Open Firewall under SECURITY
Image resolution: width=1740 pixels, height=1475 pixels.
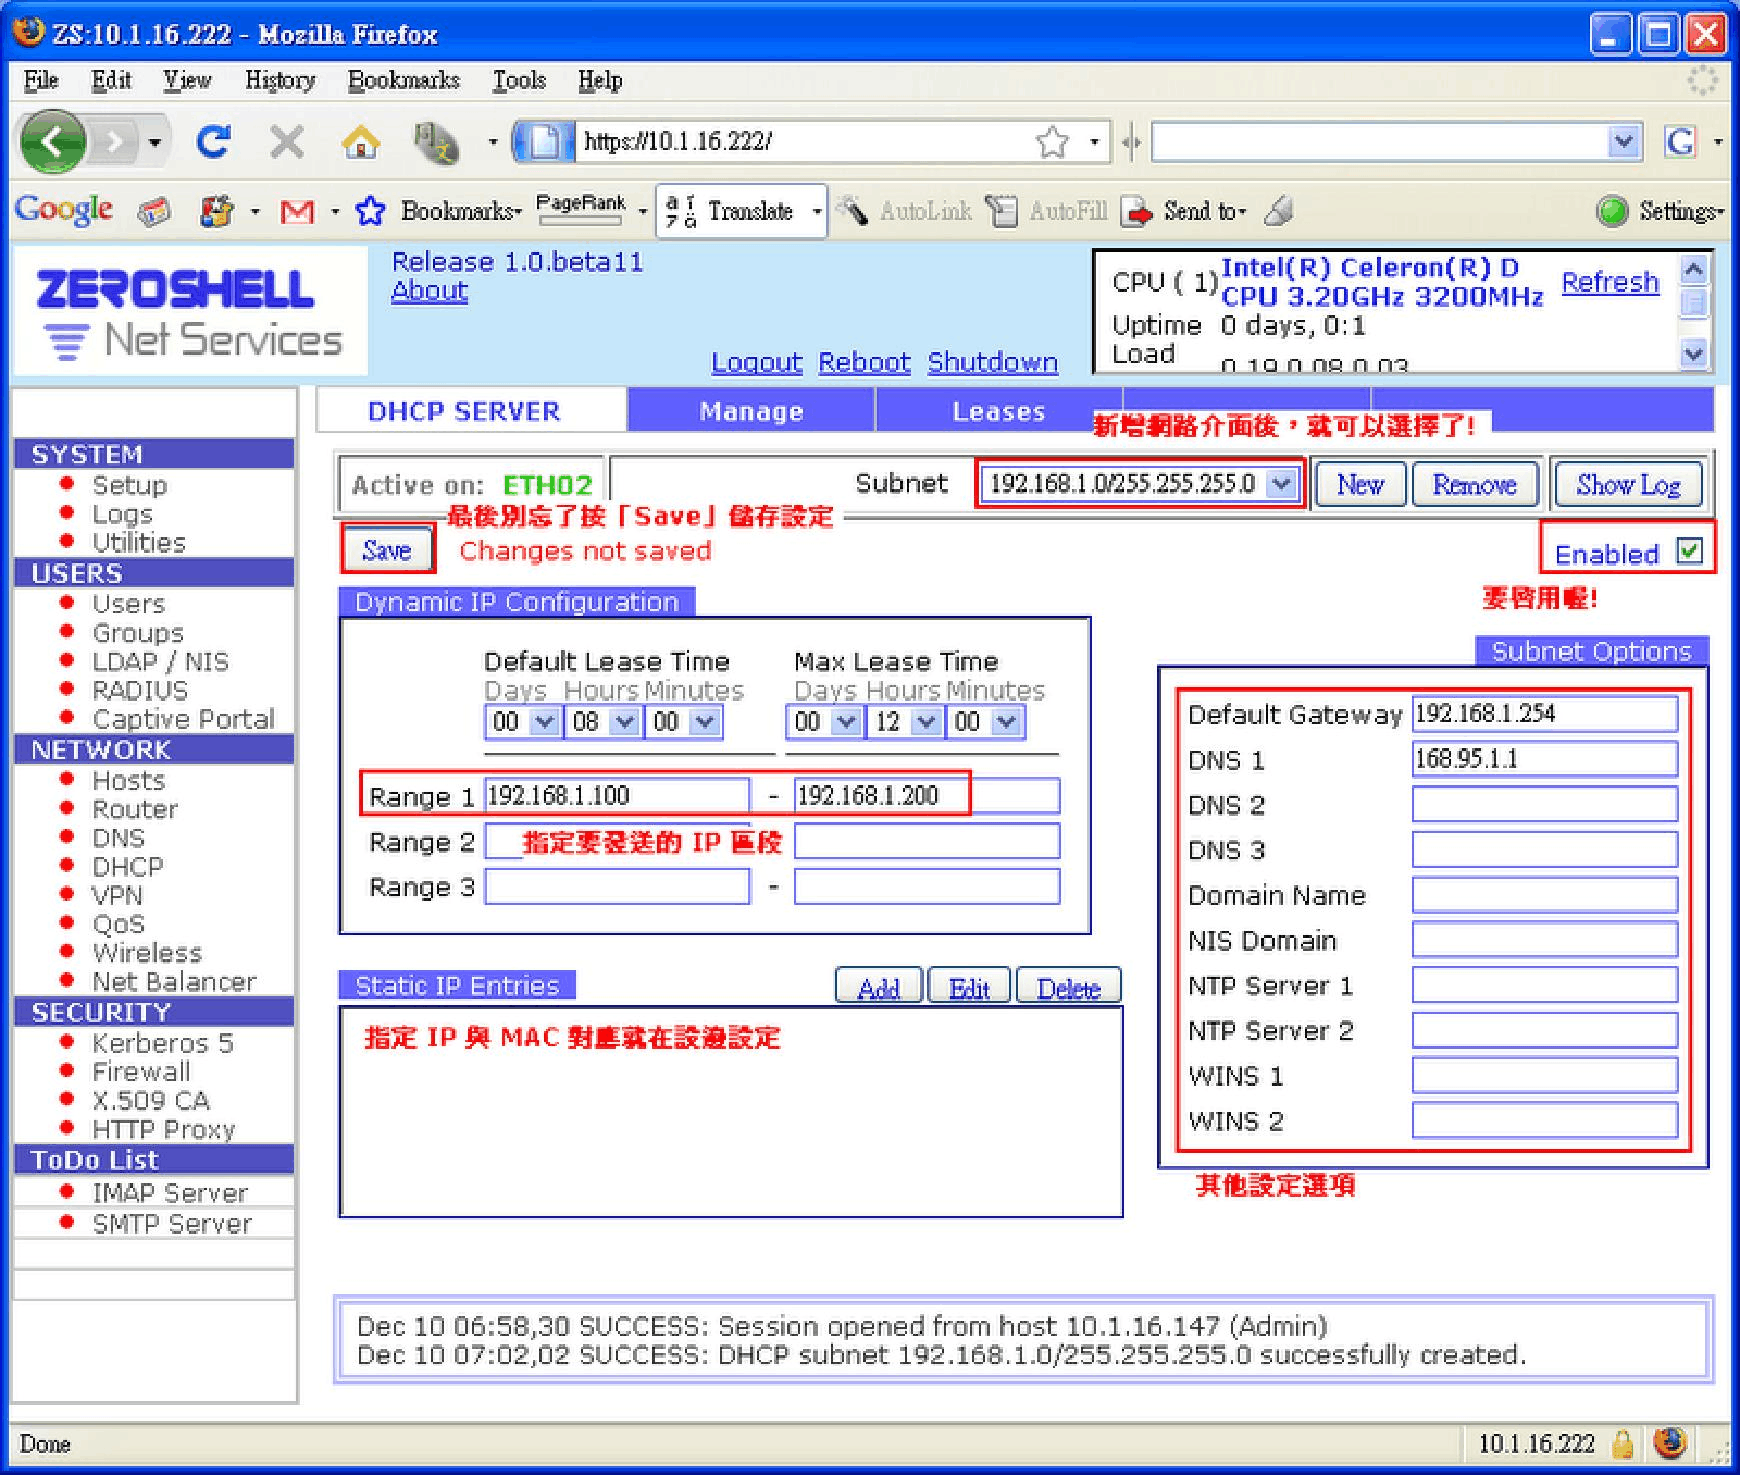(141, 1072)
